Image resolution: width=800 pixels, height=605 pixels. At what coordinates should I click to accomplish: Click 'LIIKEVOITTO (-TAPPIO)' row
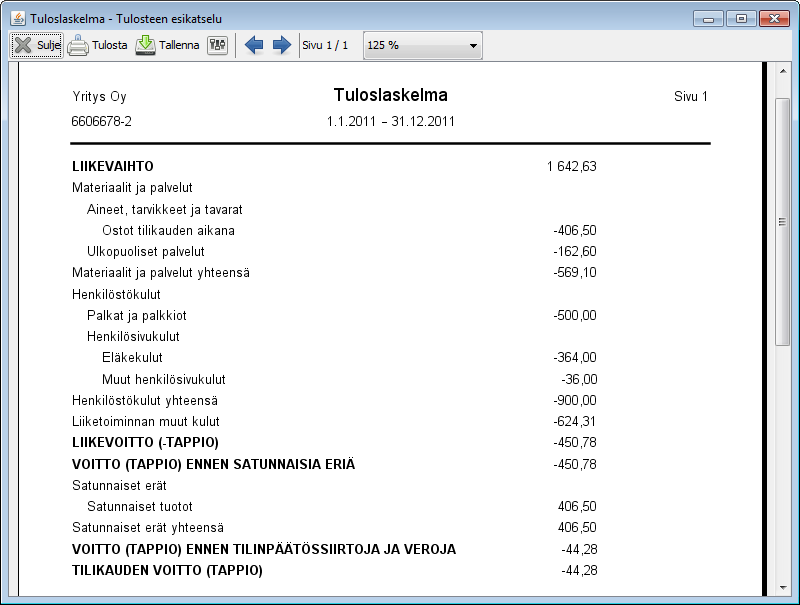pyautogui.click(x=145, y=442)
